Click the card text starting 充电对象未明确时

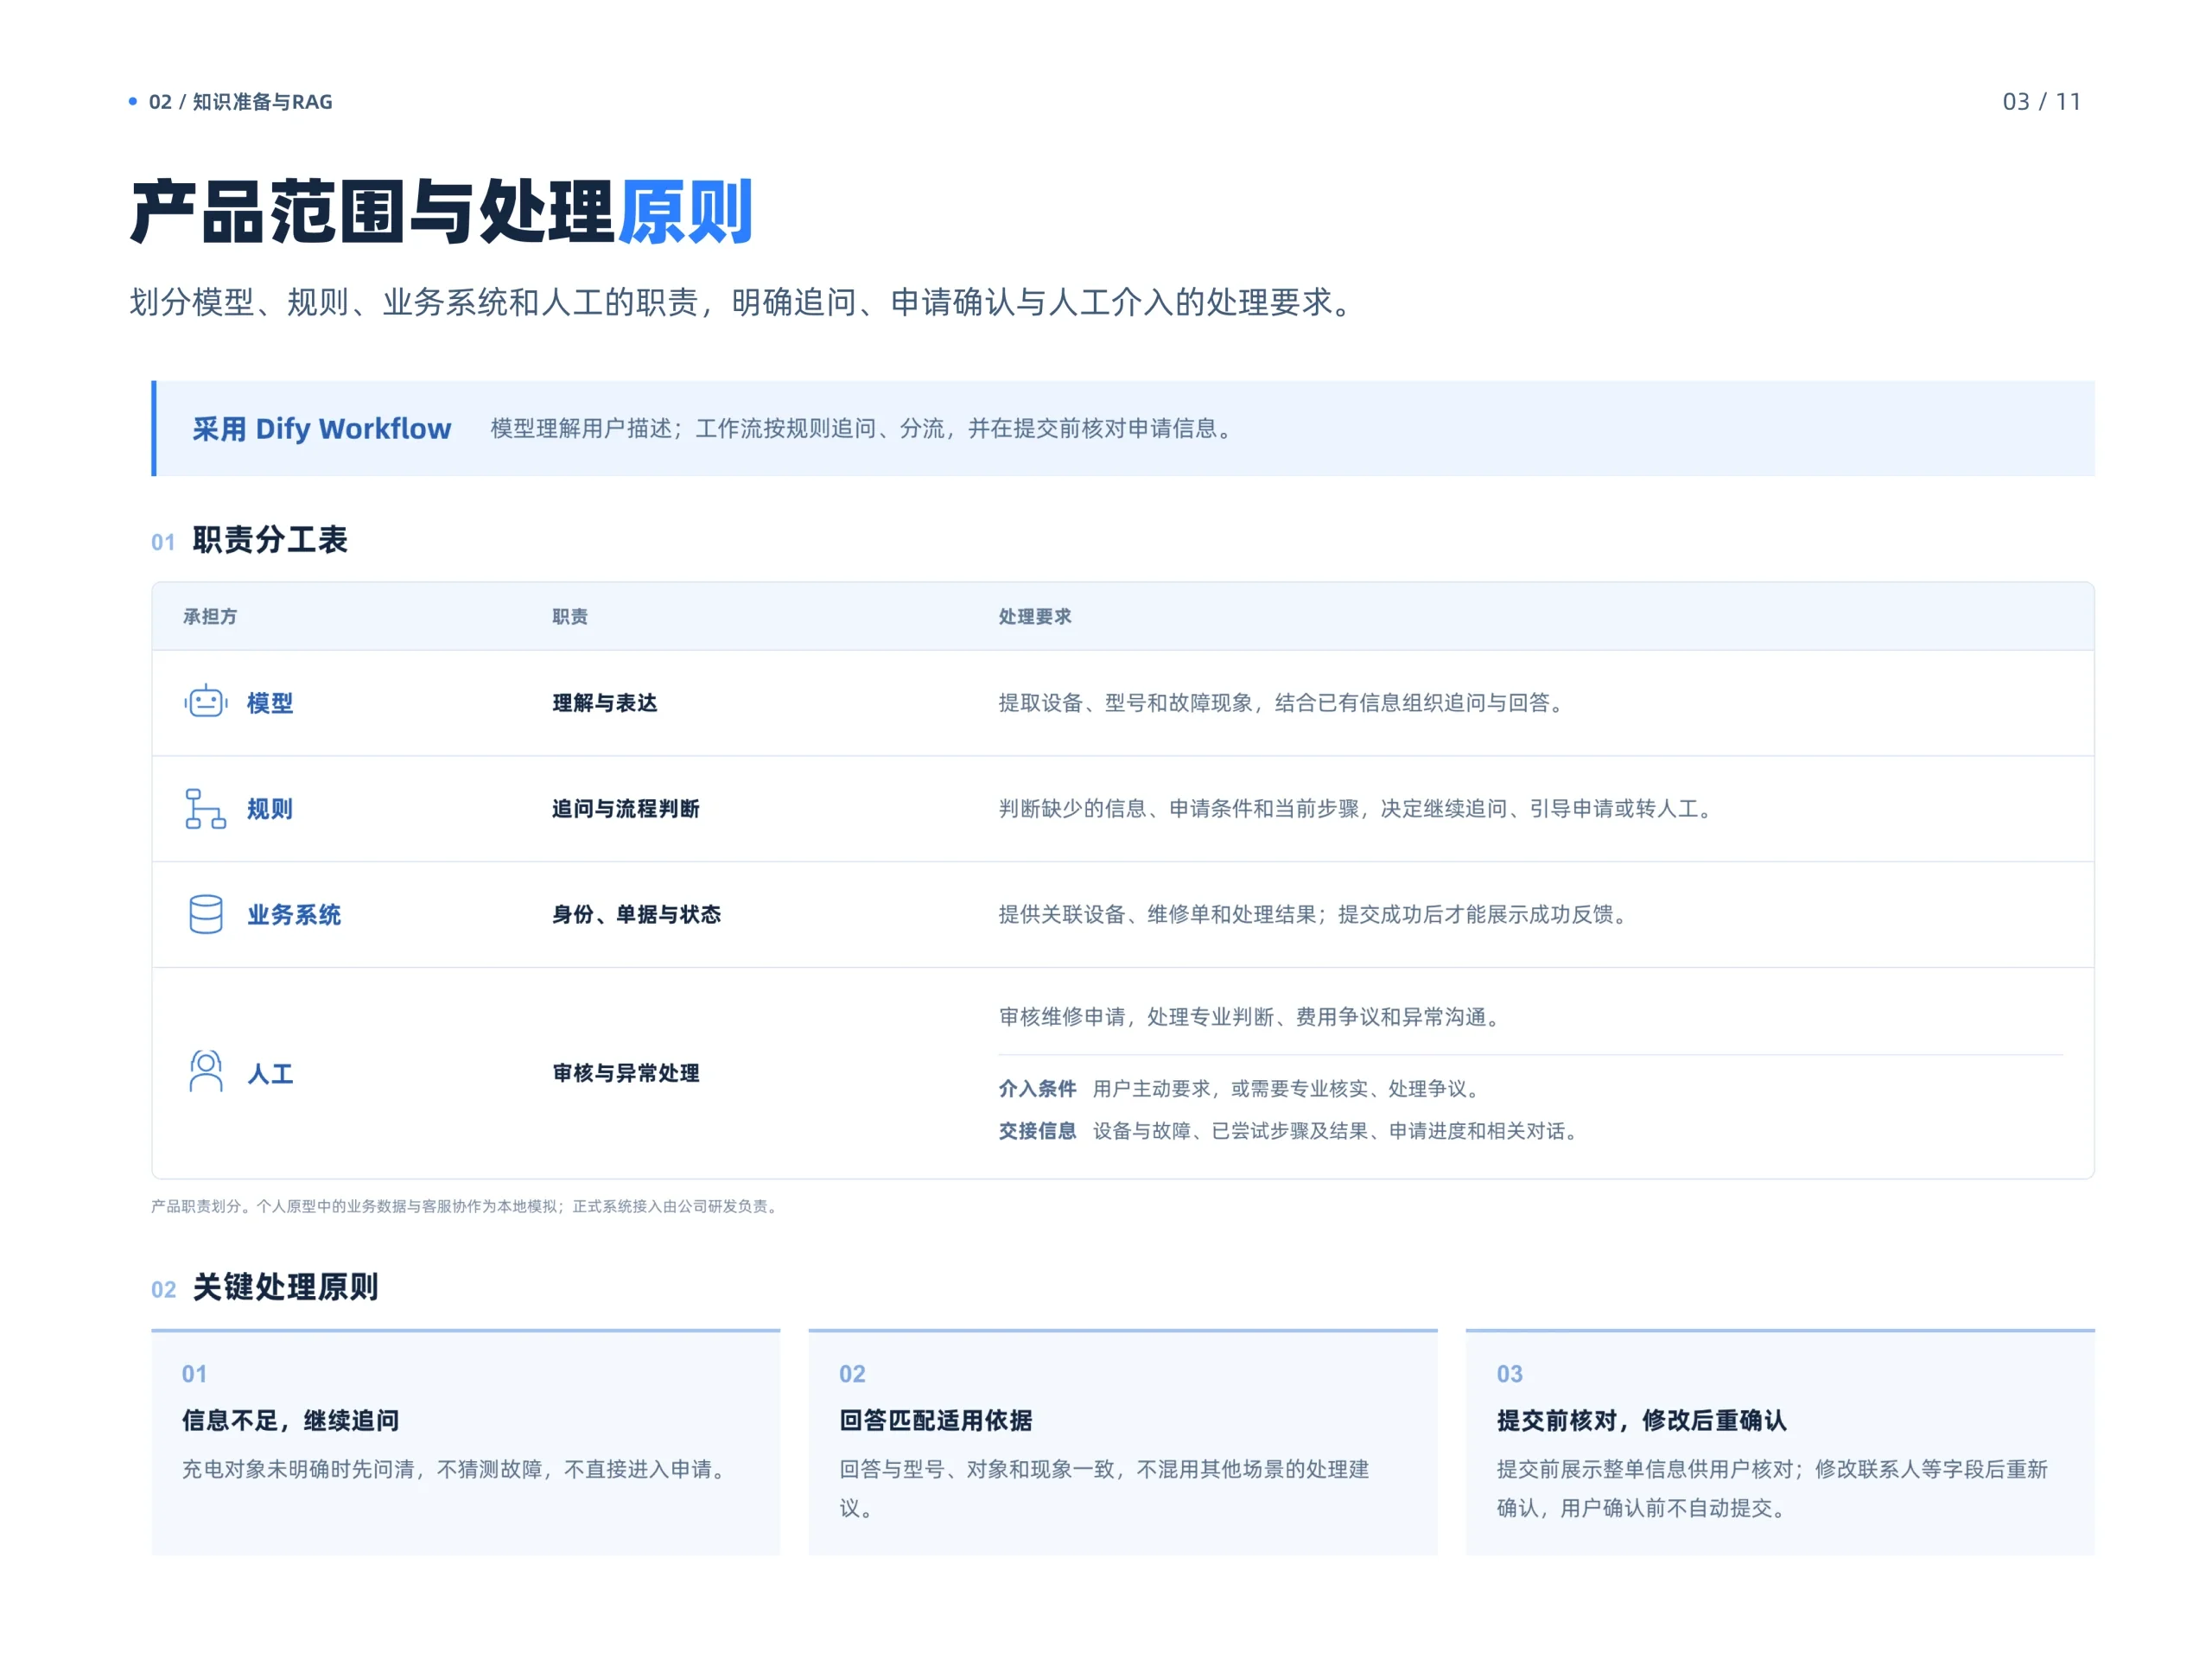457,1469
